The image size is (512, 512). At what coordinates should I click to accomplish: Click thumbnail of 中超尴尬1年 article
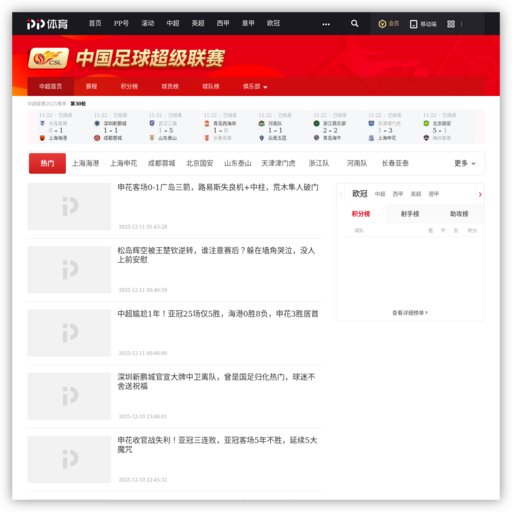(69, 333)
